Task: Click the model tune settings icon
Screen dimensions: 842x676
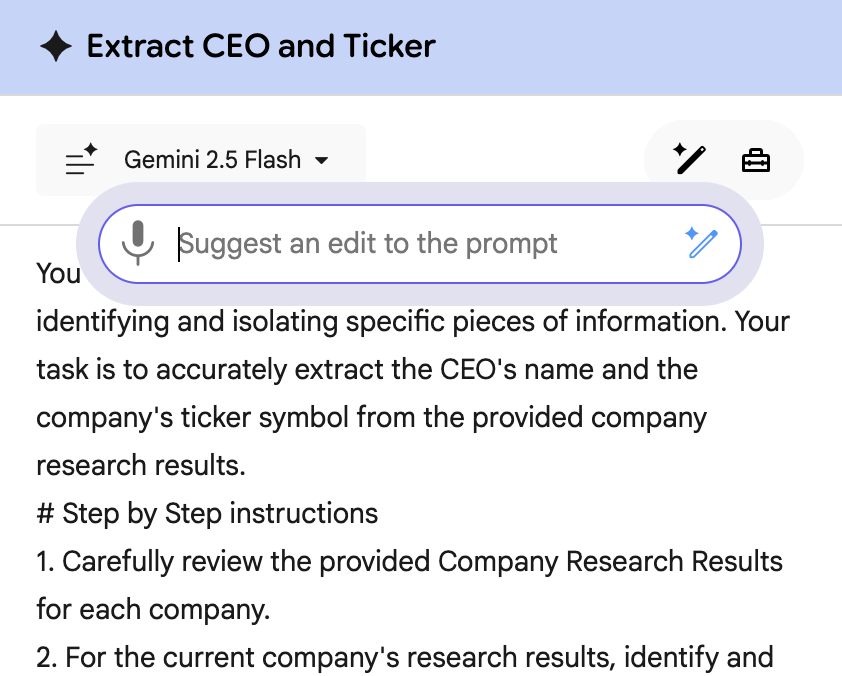Action: coord(80,159)
